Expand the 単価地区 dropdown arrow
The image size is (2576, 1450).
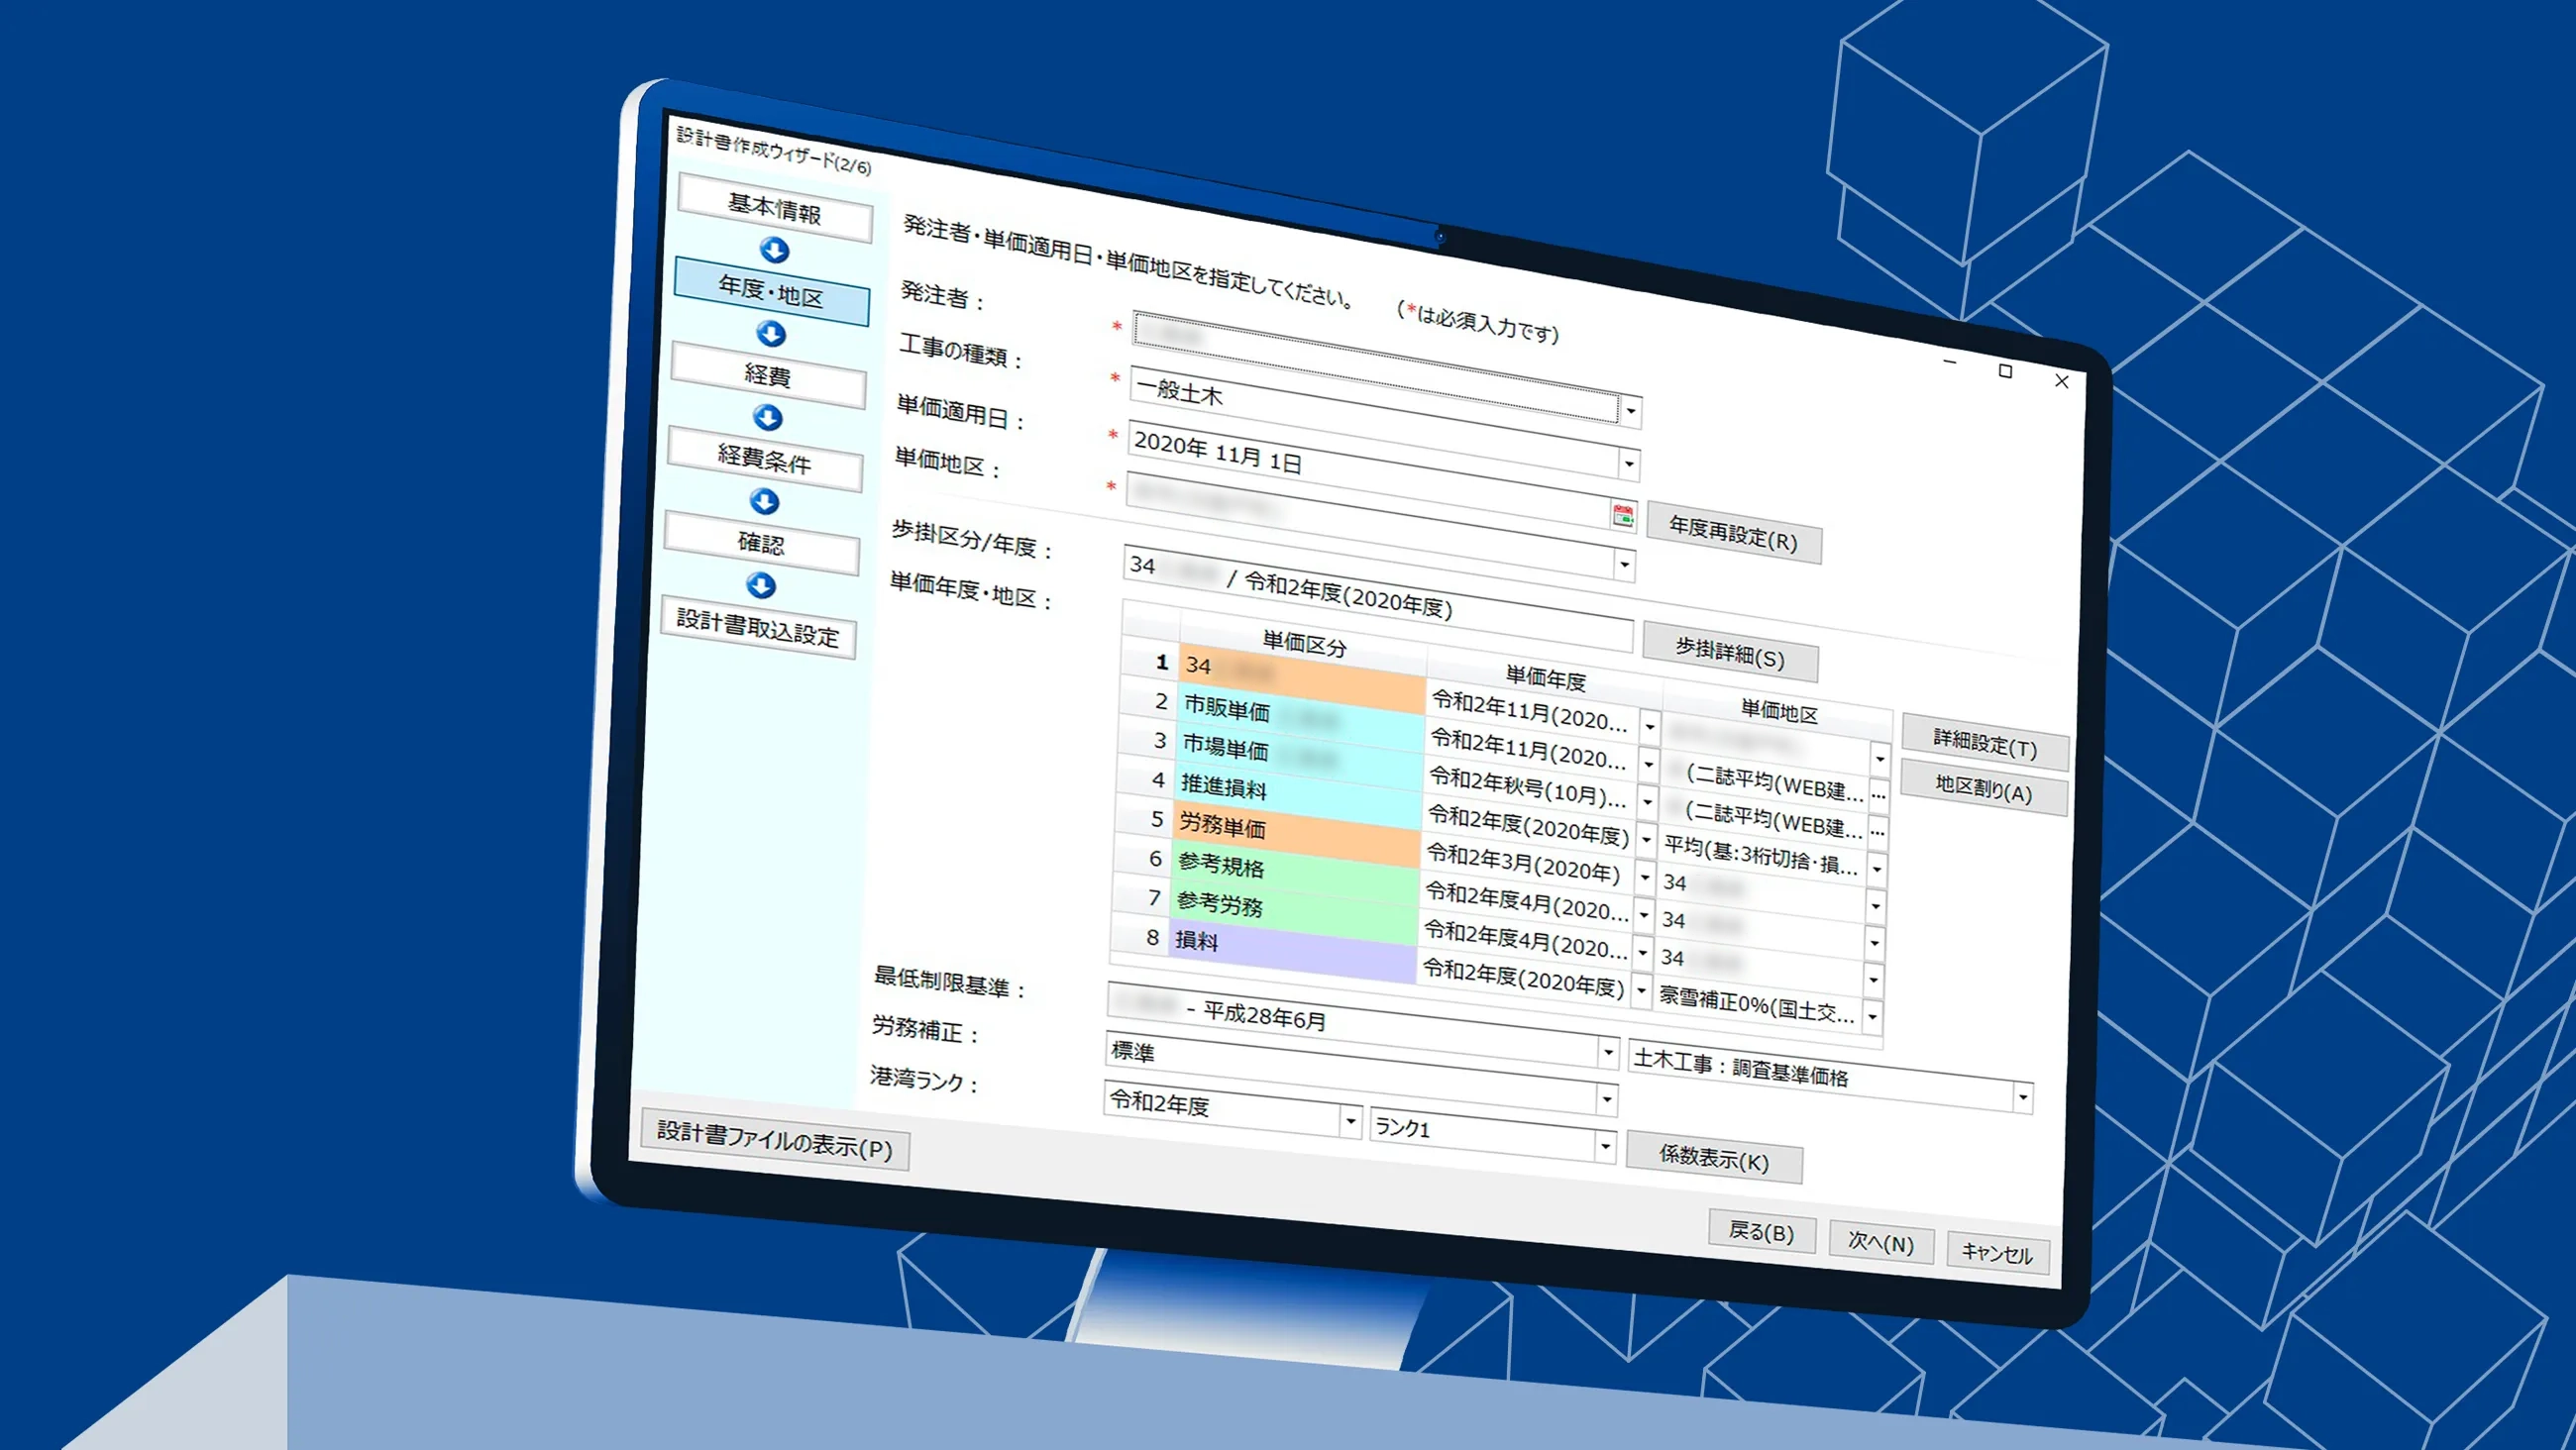pyautogui.click(x=1624, y=565)
